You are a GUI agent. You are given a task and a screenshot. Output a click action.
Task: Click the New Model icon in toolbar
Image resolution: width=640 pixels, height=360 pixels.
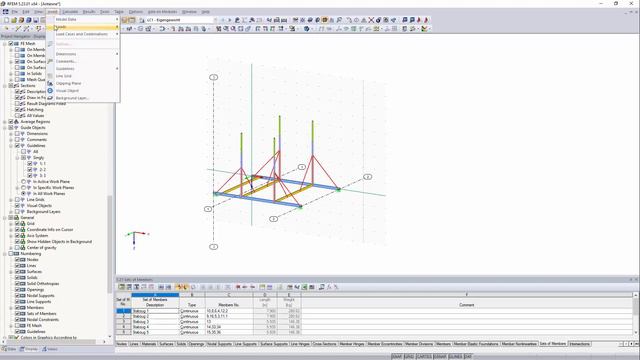(x=6, y=20)
